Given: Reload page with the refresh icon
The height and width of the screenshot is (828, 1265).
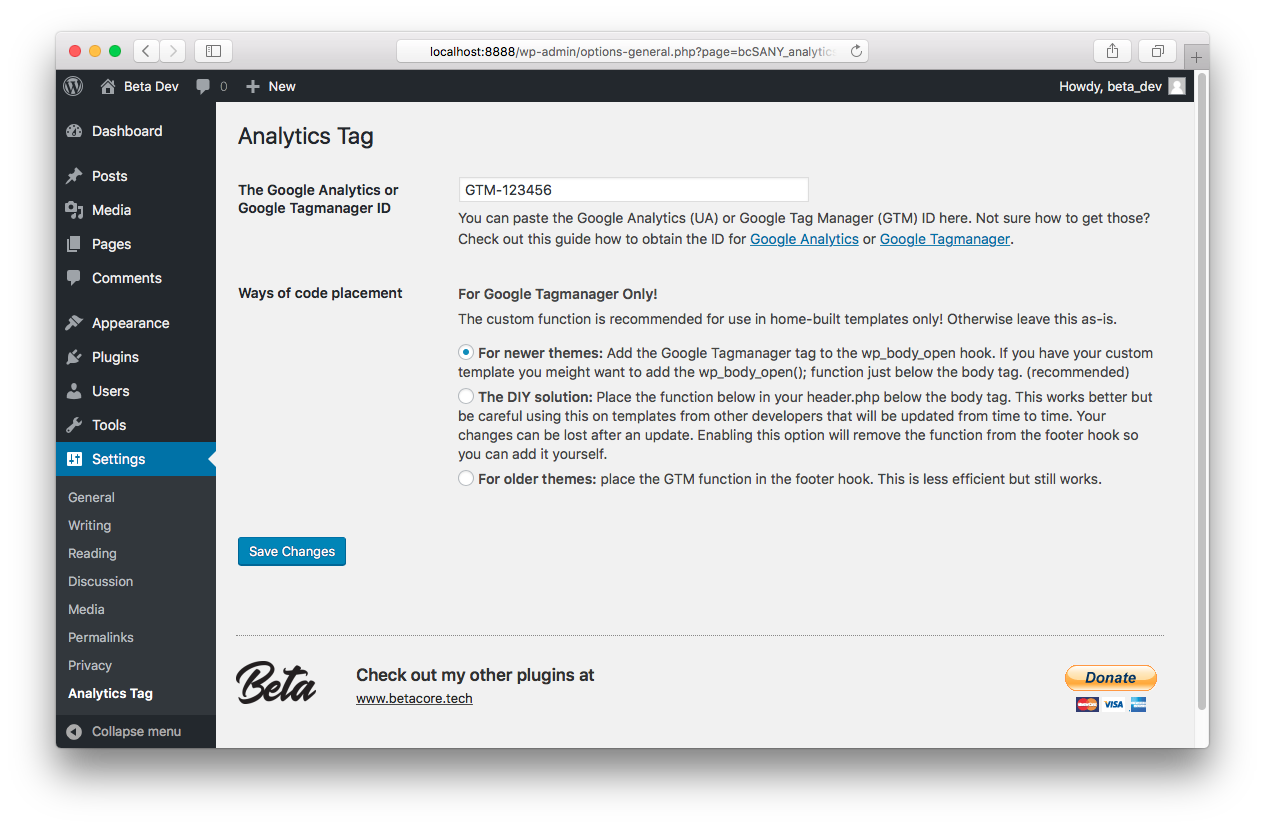Looking at the screenshot, I should coord(856,51).
